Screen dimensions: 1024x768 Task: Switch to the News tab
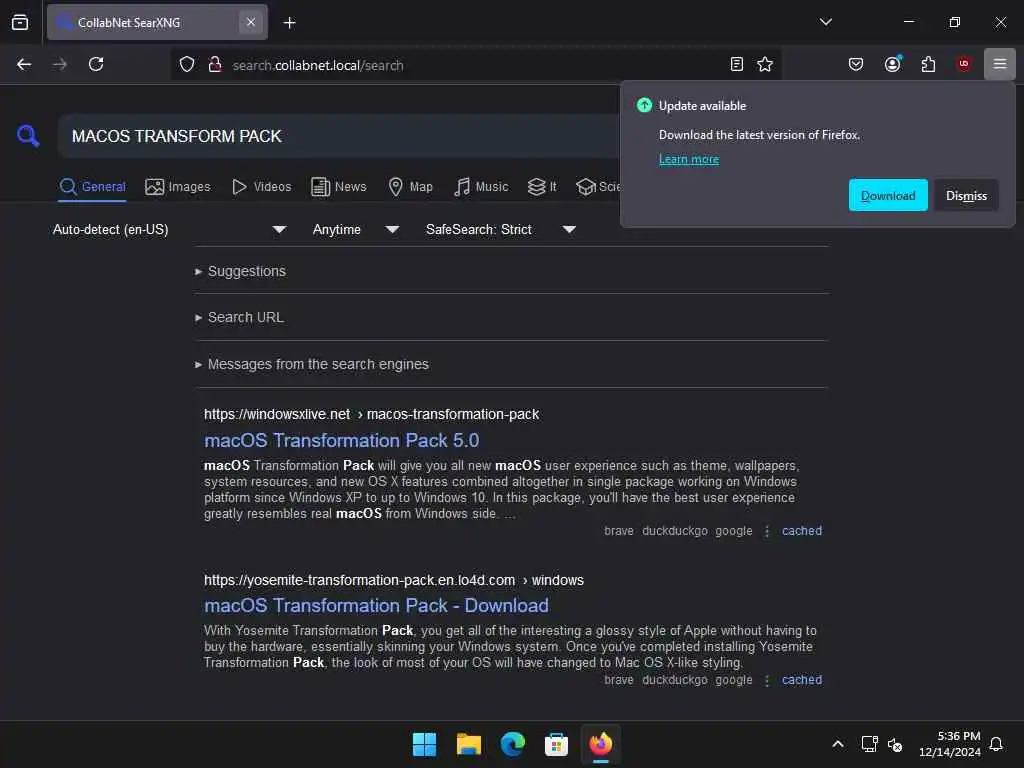[339, 187]
